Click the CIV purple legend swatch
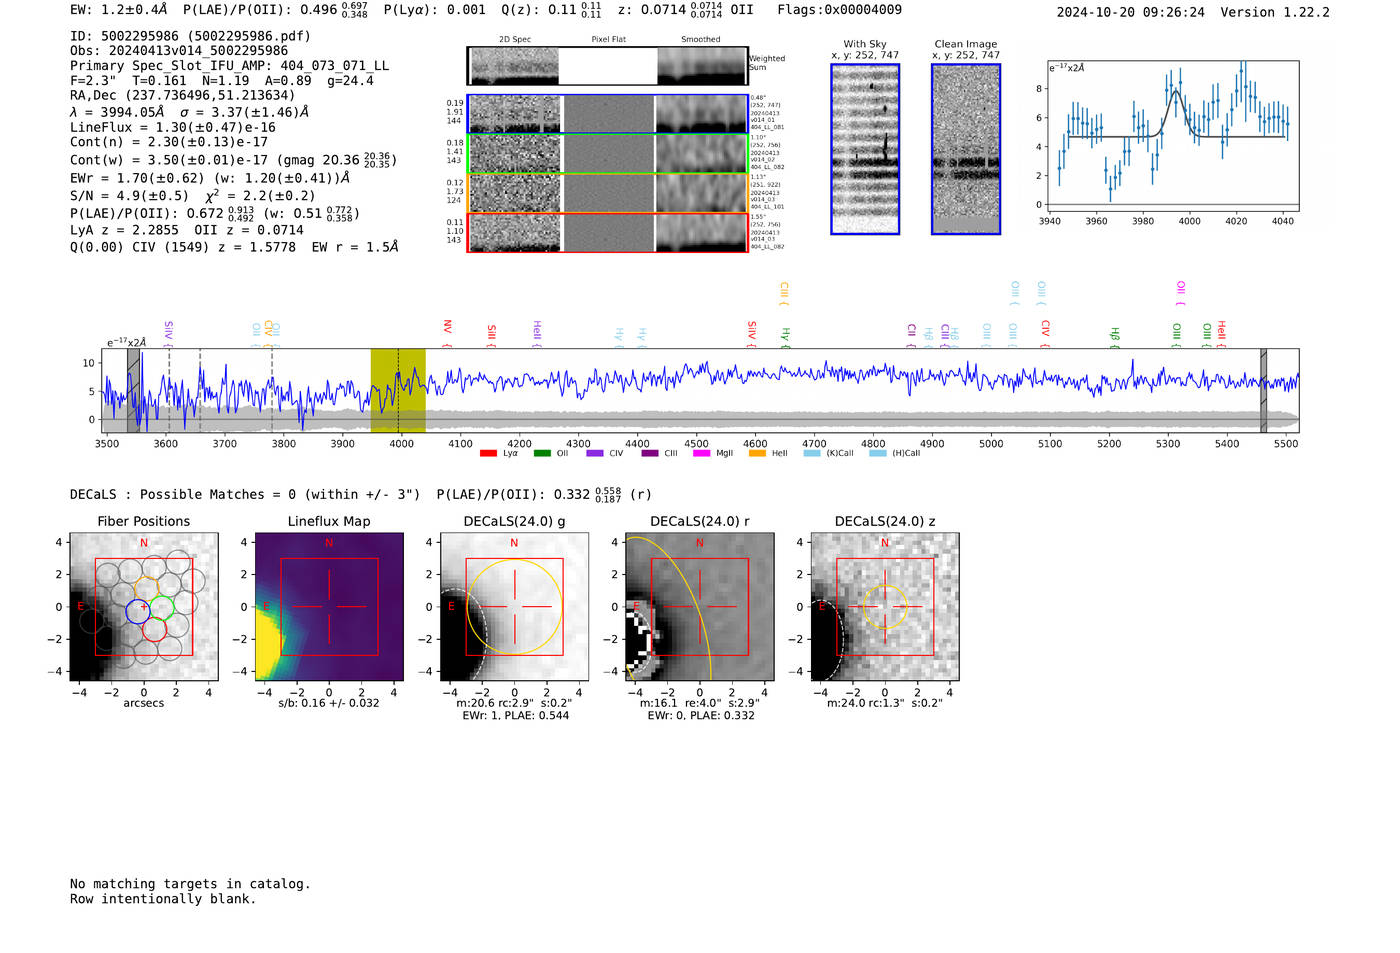Screen dimensions: 1400x953 (595, 453)
